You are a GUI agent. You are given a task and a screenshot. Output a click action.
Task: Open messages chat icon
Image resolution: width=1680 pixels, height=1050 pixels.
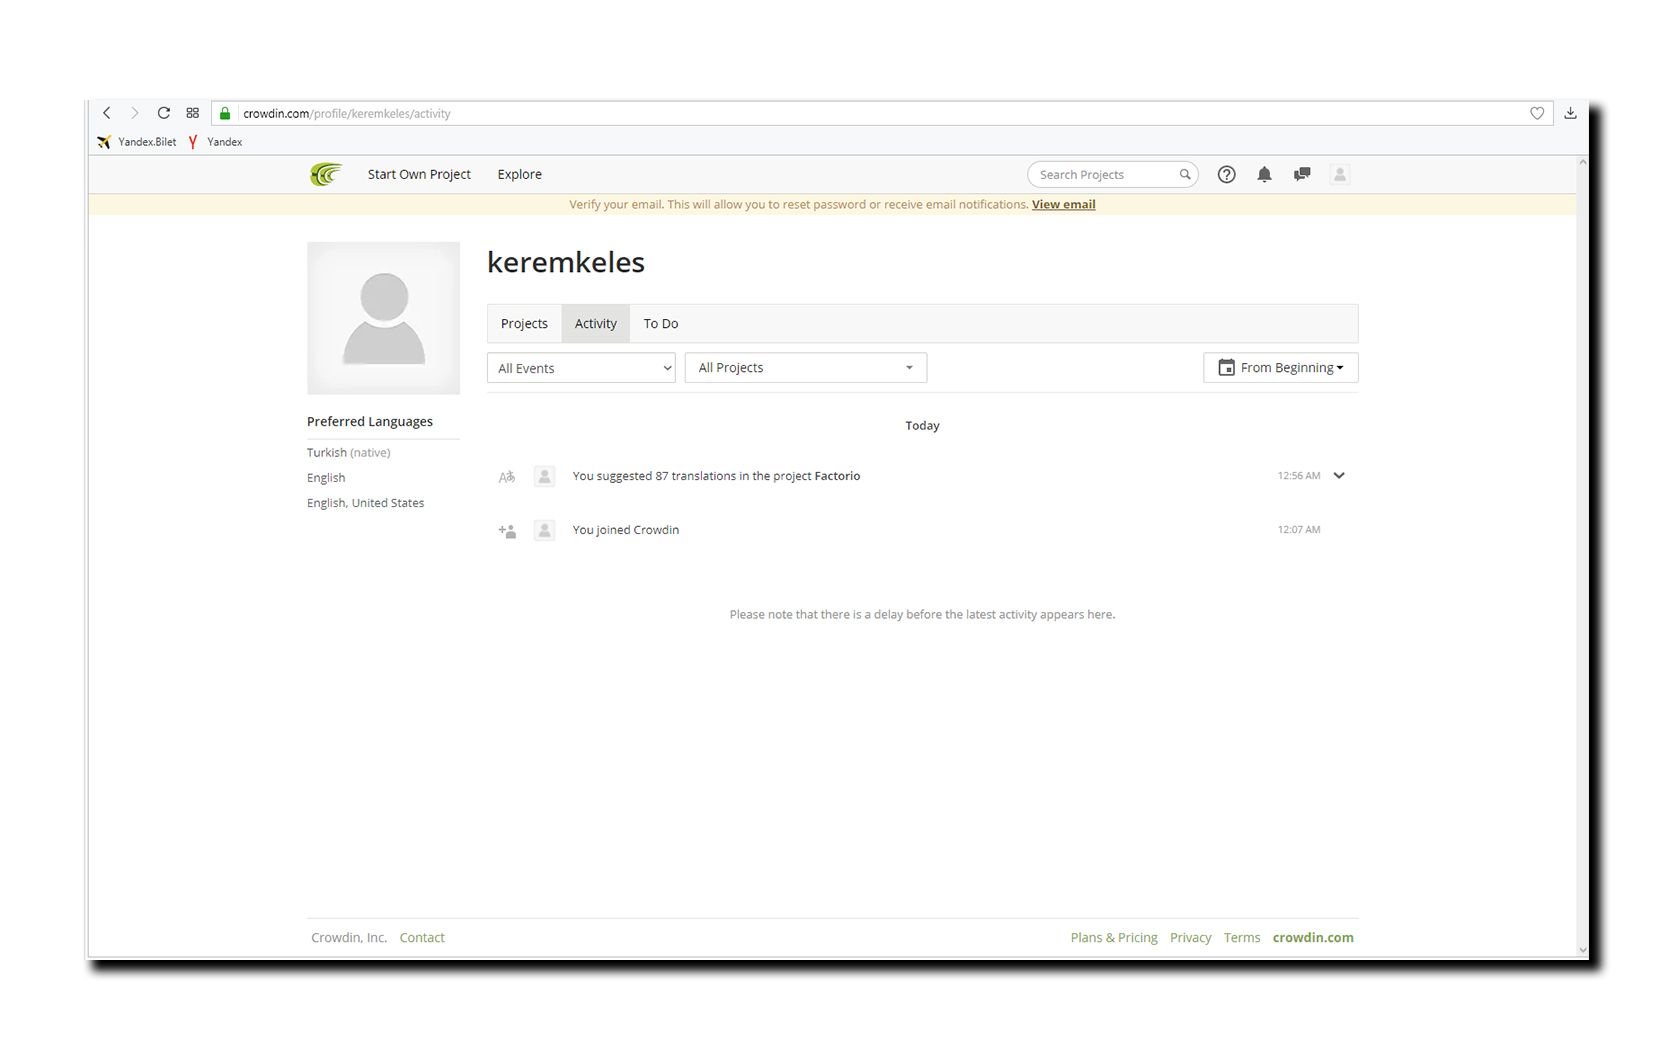1302,174
